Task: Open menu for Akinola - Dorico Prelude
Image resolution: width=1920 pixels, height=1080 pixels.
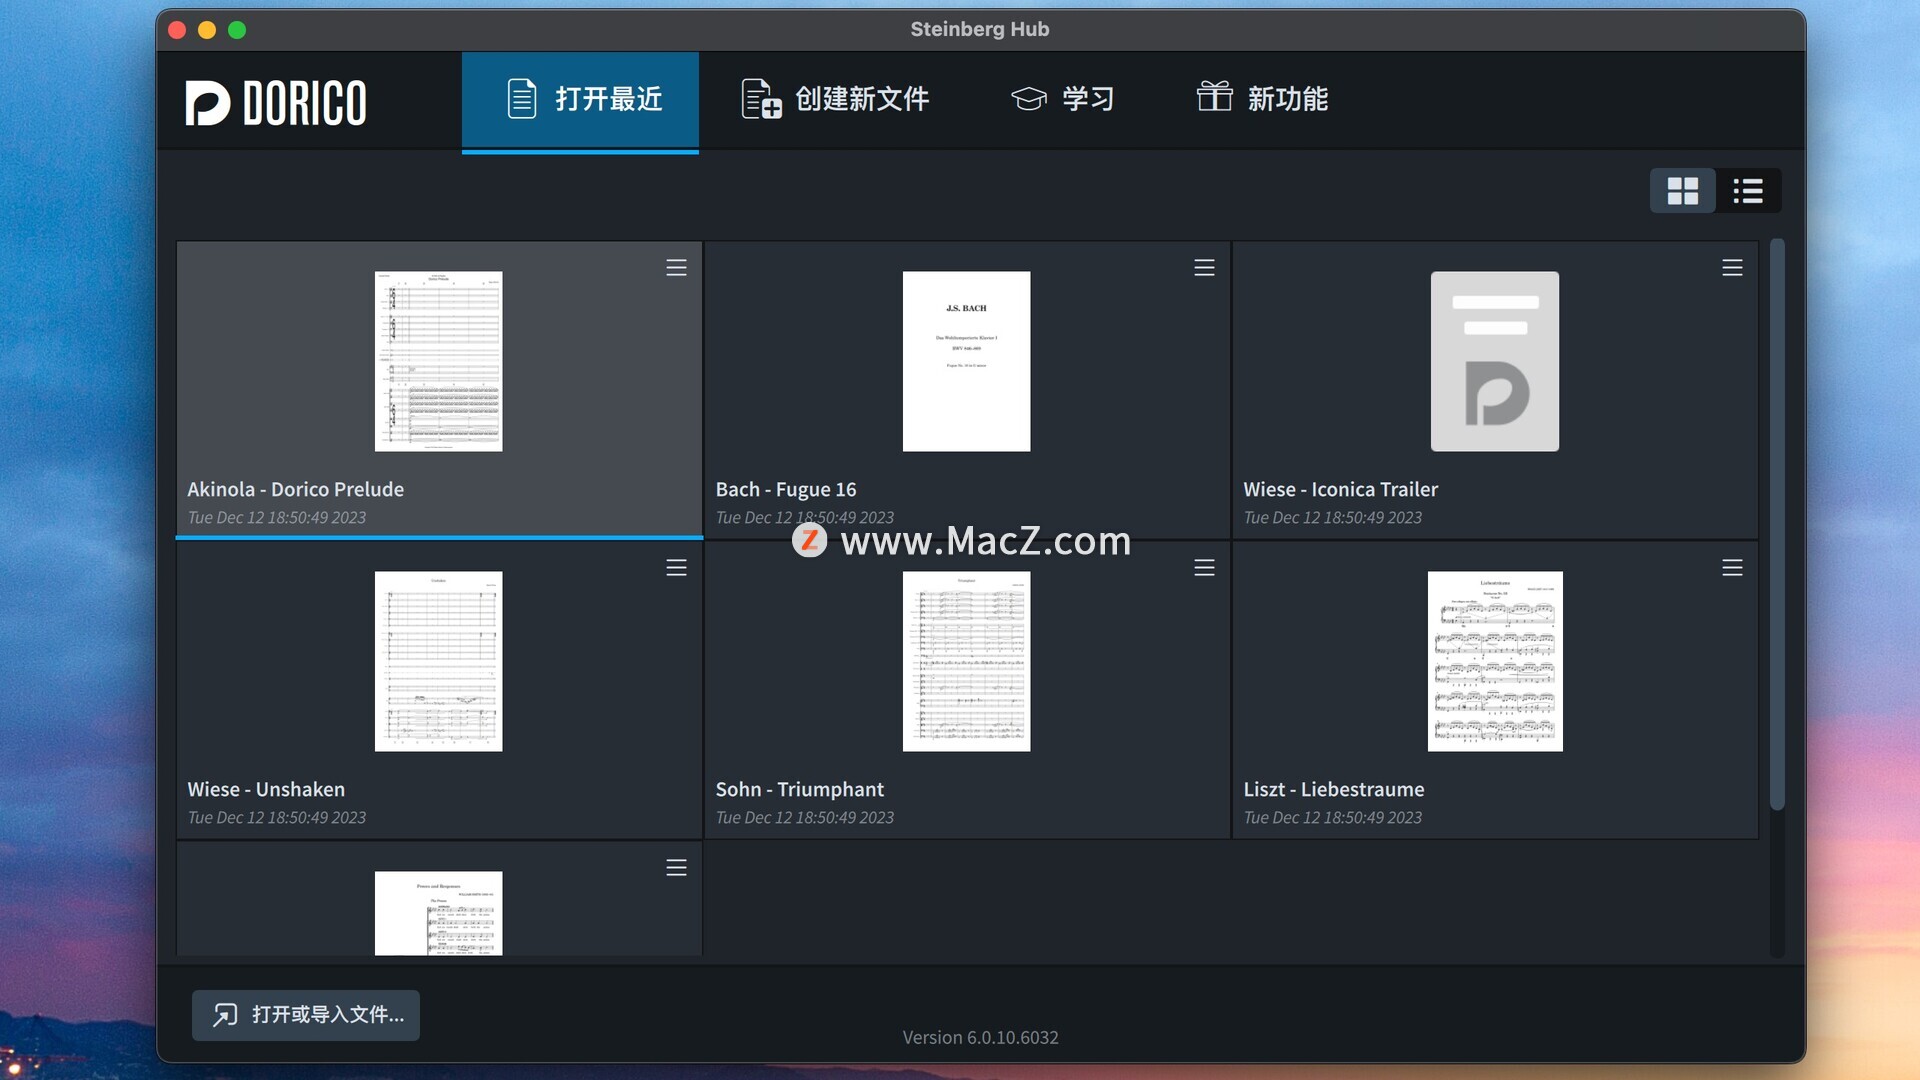Action: (676, 268)
